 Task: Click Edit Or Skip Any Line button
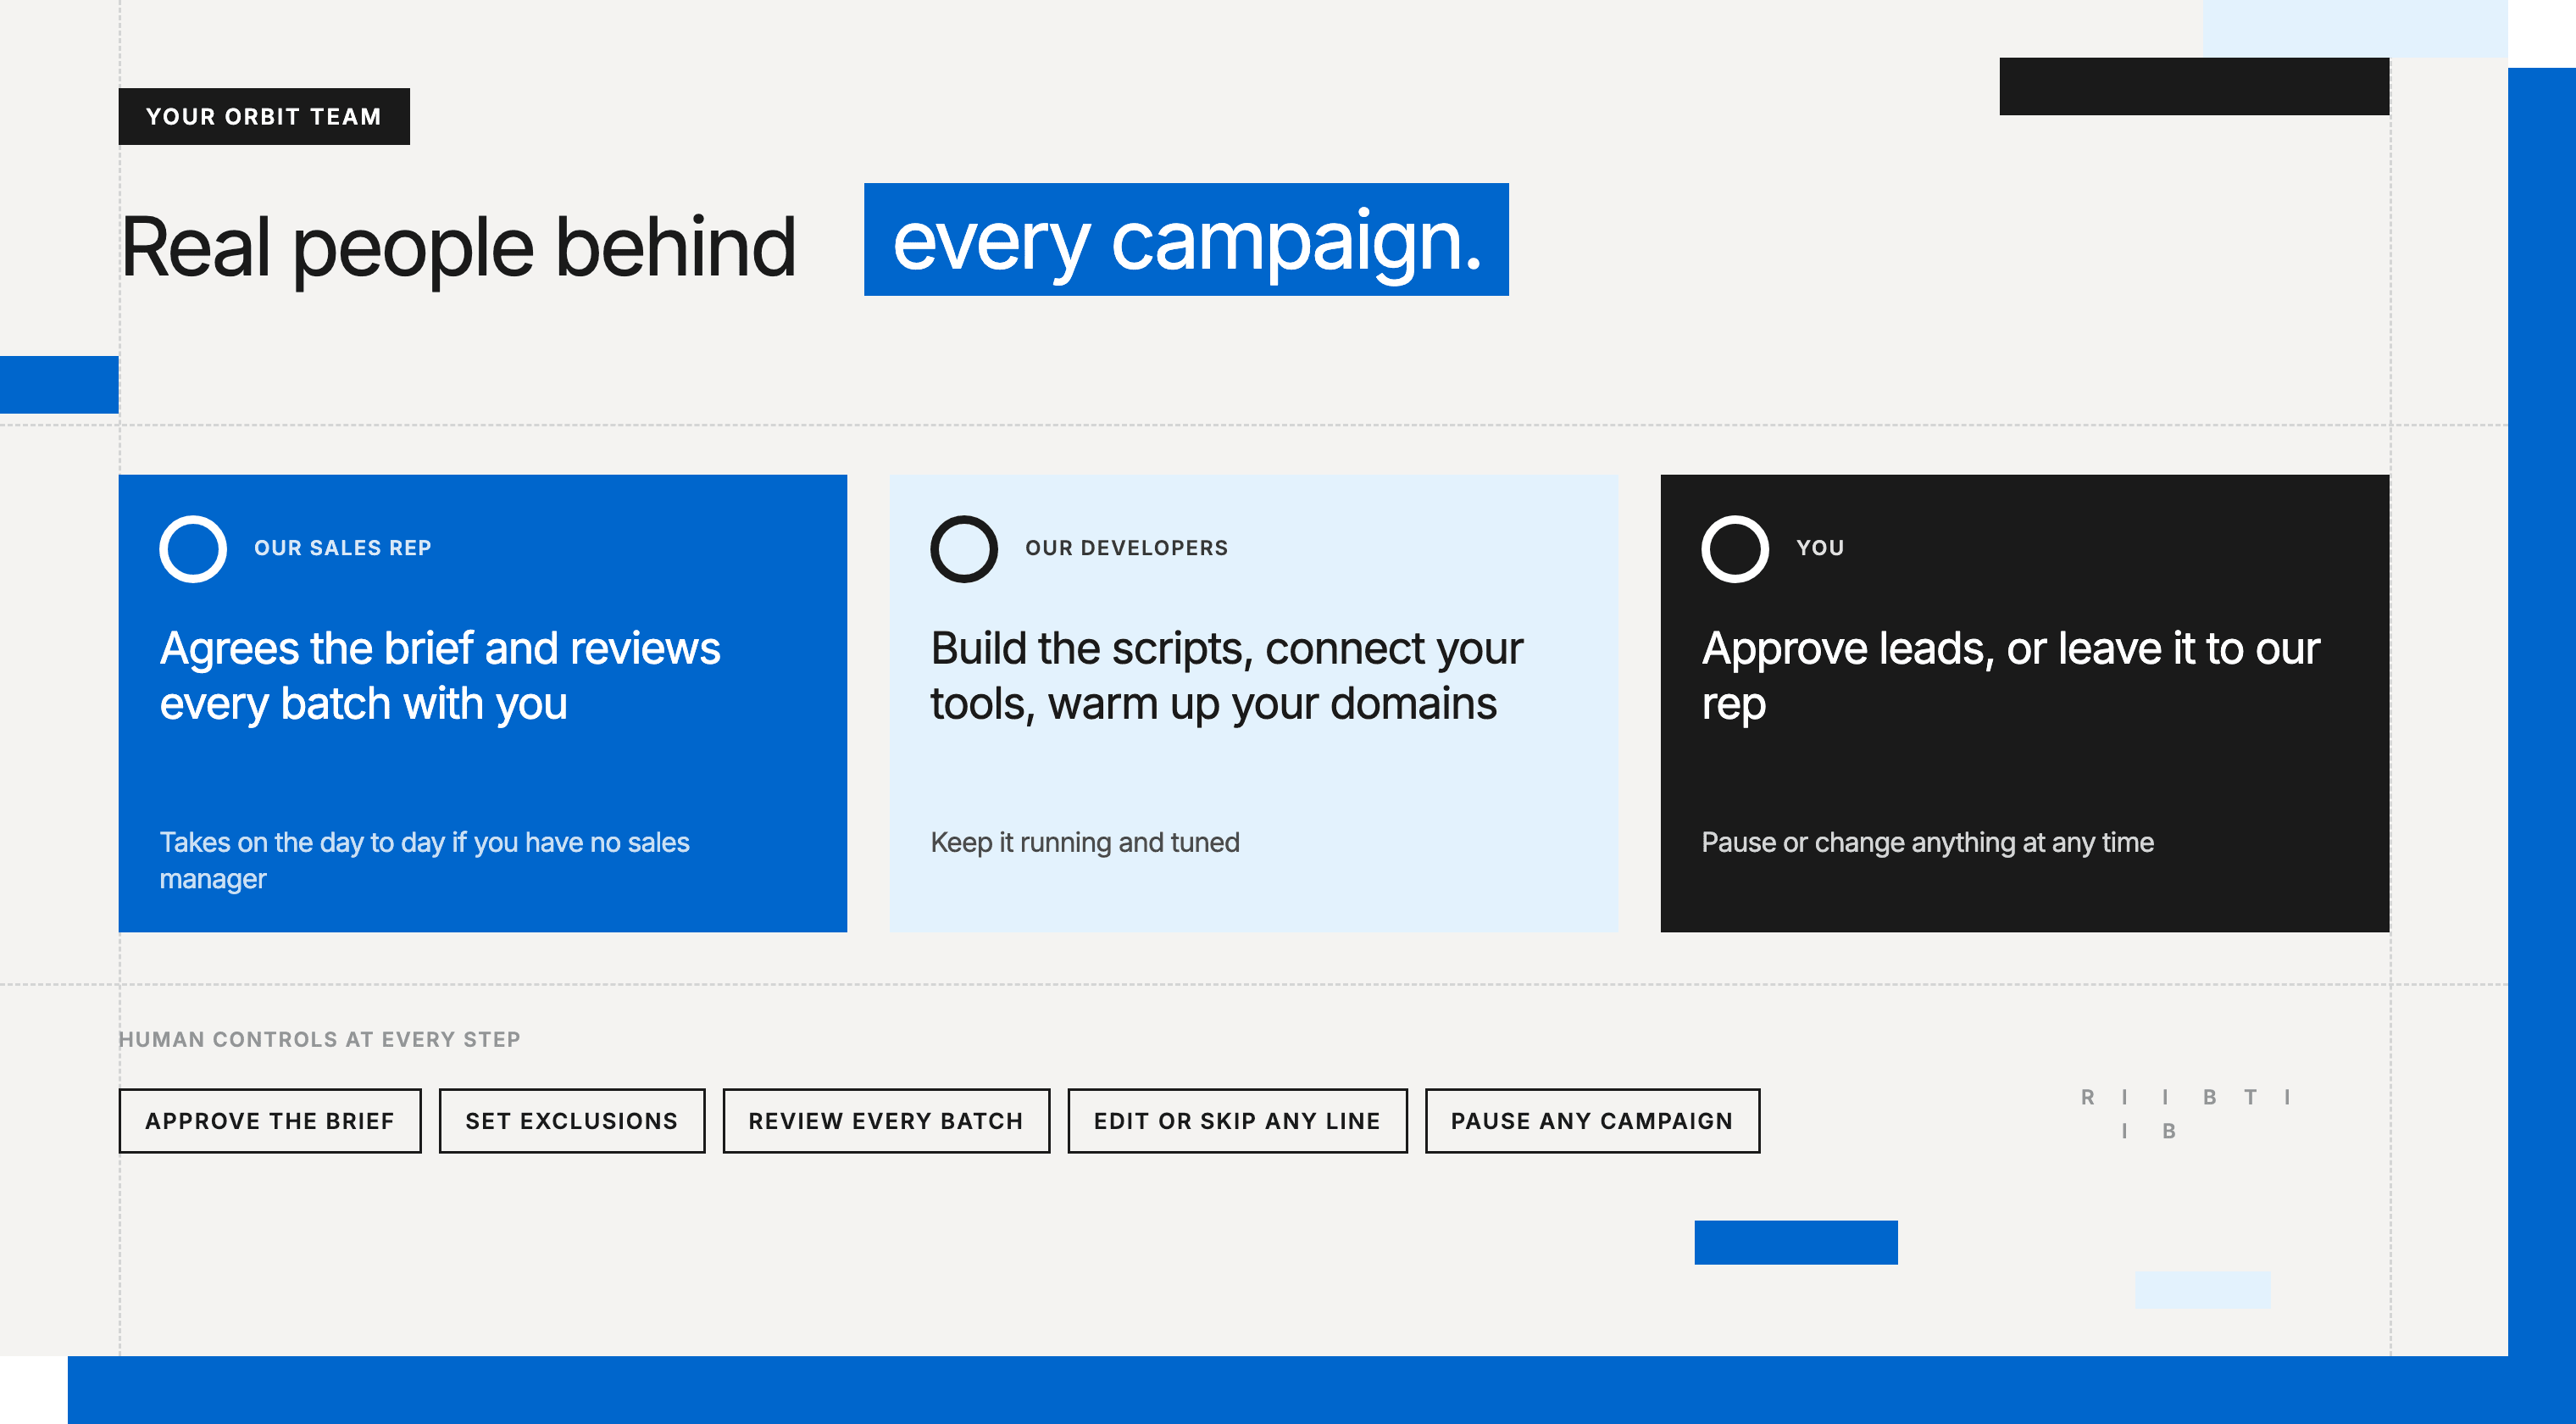click(1237, 1121)
